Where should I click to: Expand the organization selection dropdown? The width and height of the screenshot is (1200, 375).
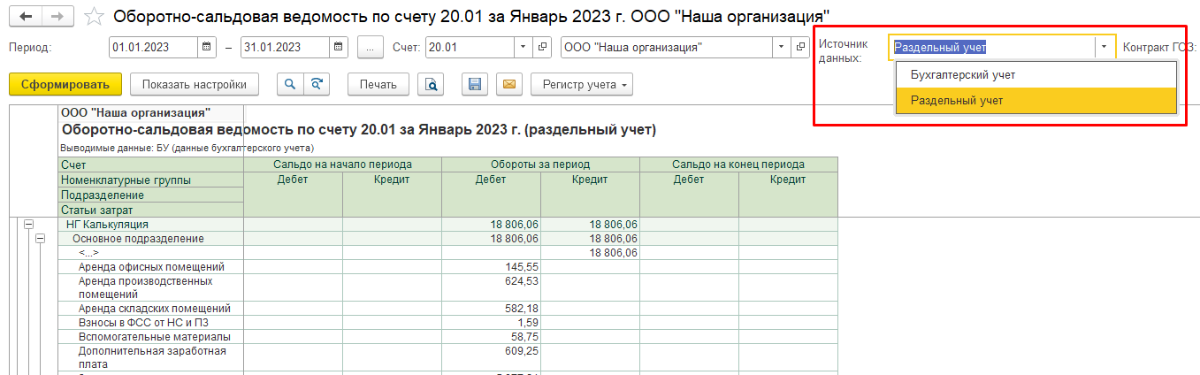[x=781, y=47]
